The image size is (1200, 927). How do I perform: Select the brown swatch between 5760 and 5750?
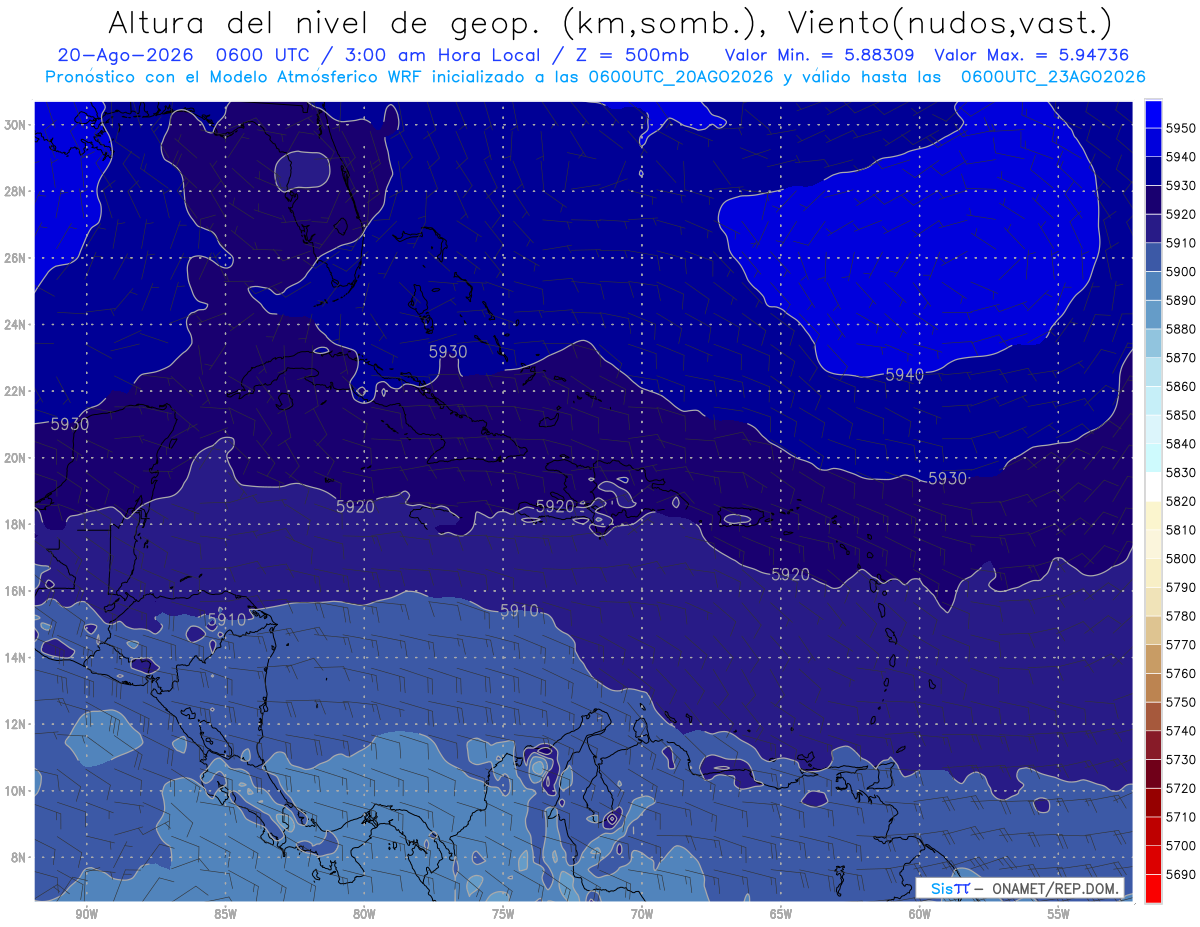(1153, 688)
